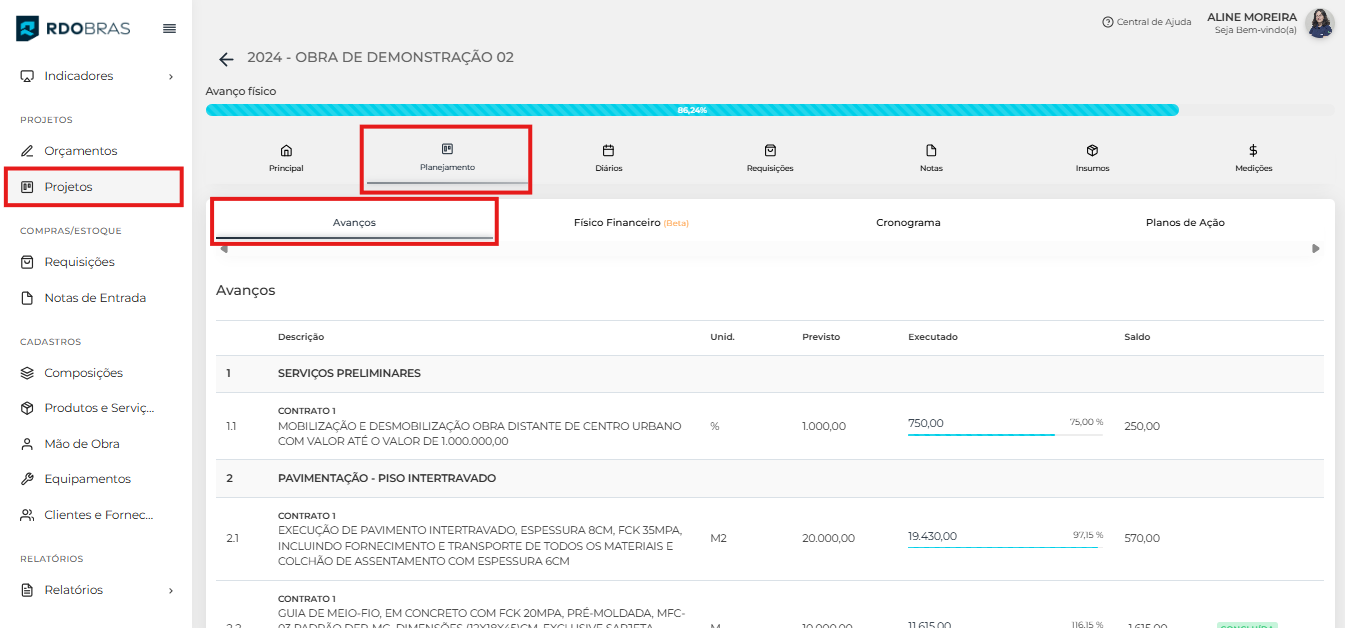The width and height of the screenshot is (1345, 628).
Task: Click the back arrow next to project title
Action: [x=226, y=59]
